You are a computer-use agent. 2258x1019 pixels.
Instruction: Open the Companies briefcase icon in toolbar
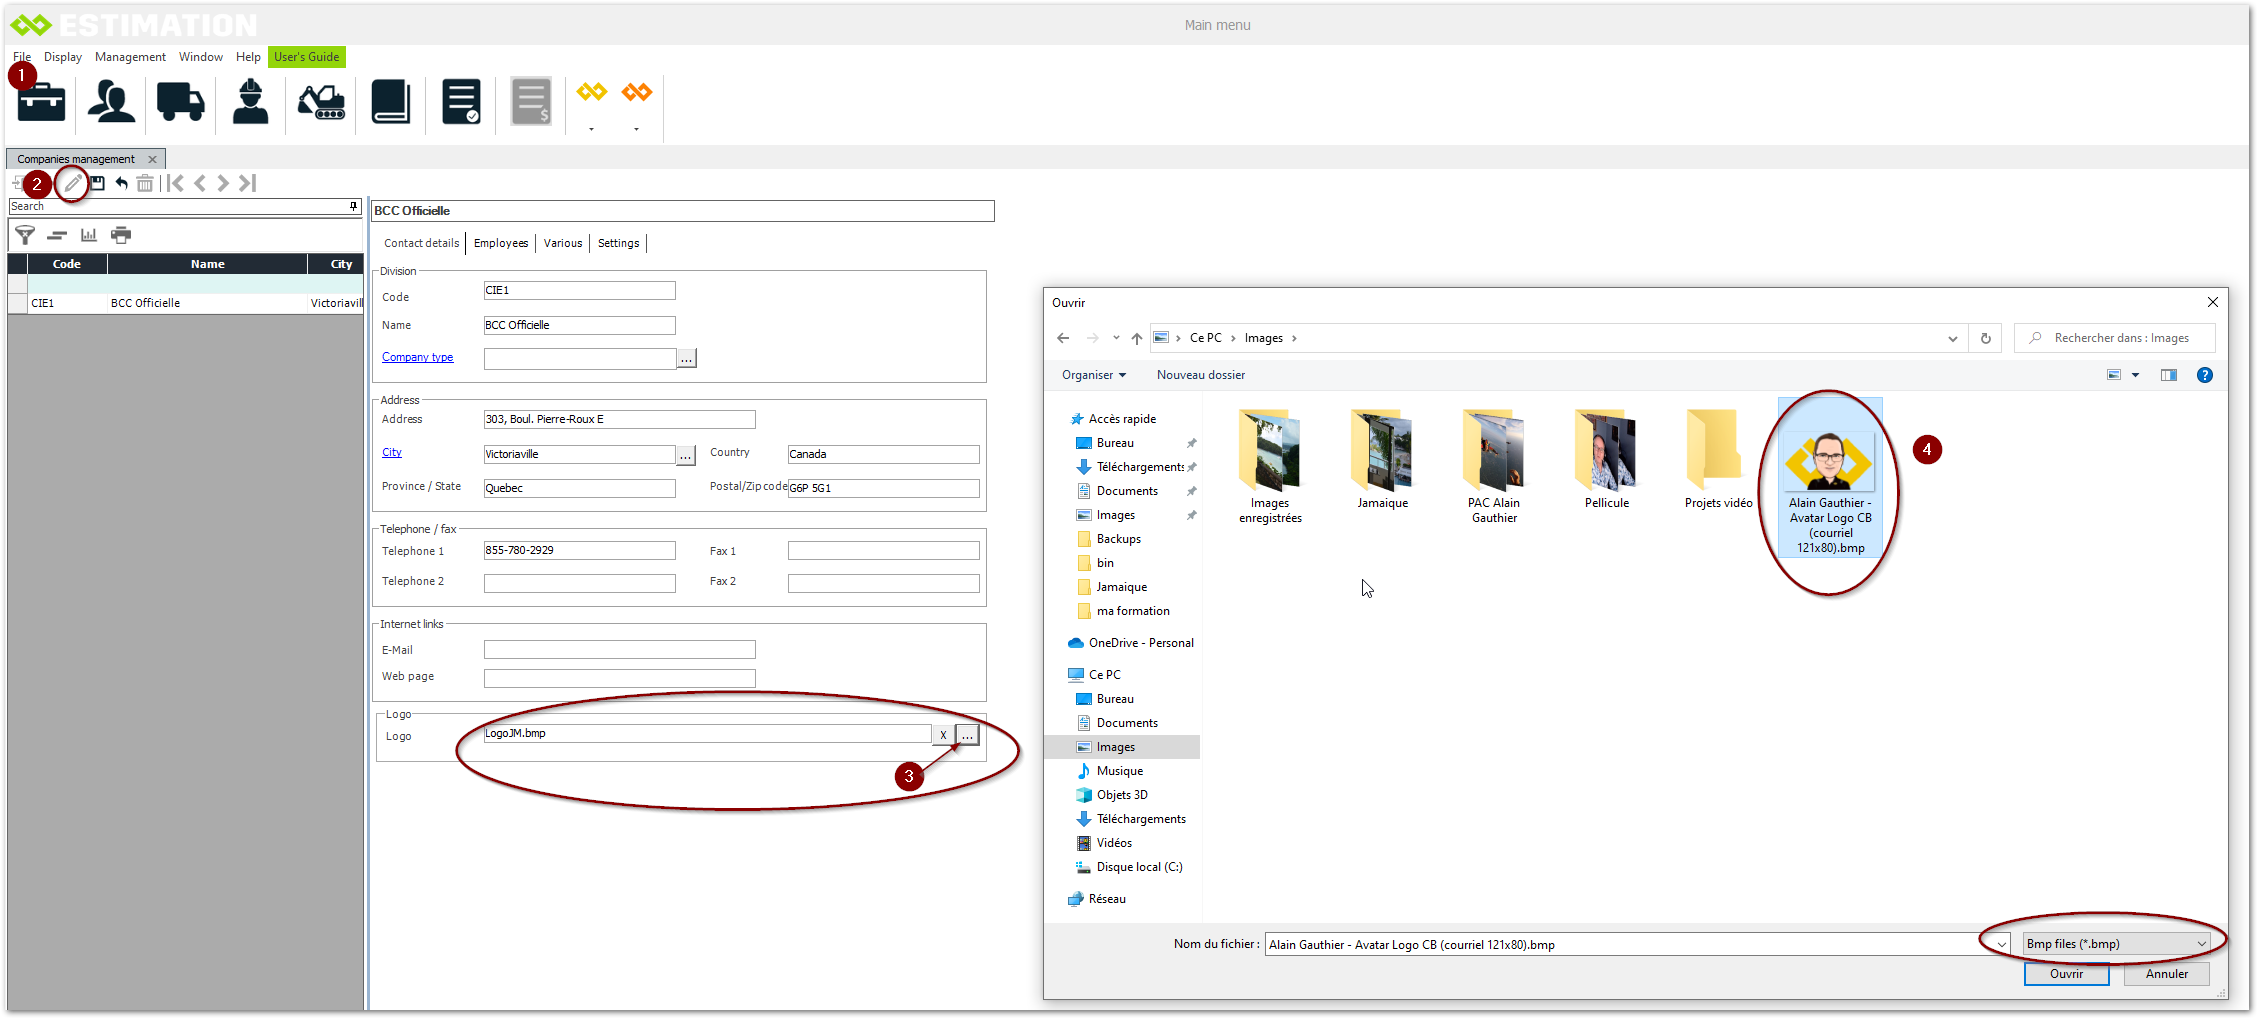coord(41,102)
